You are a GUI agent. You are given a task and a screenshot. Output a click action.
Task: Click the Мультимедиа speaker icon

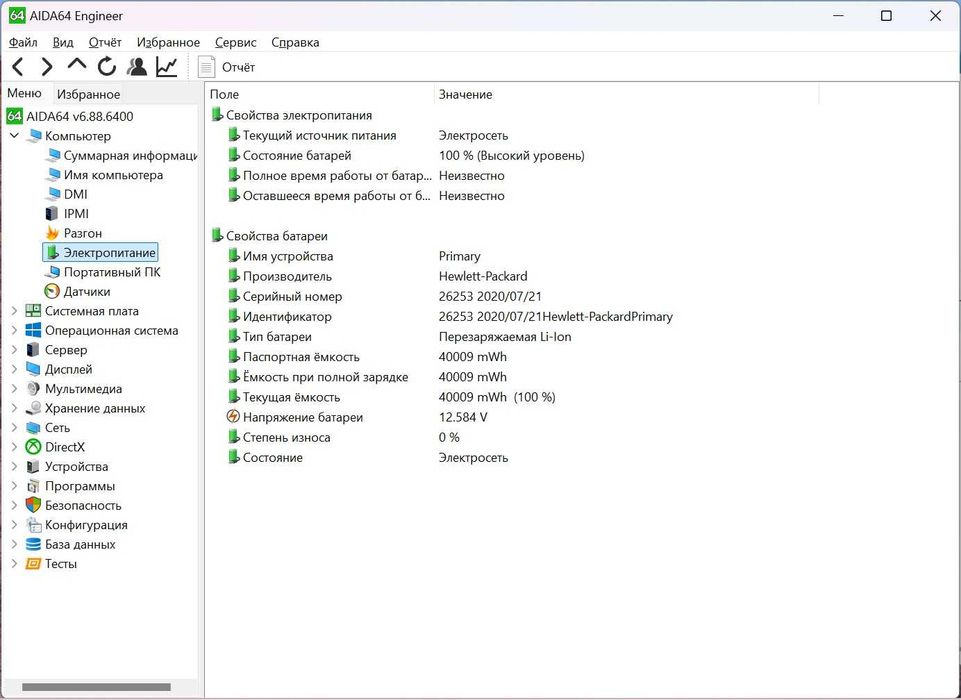33,389
